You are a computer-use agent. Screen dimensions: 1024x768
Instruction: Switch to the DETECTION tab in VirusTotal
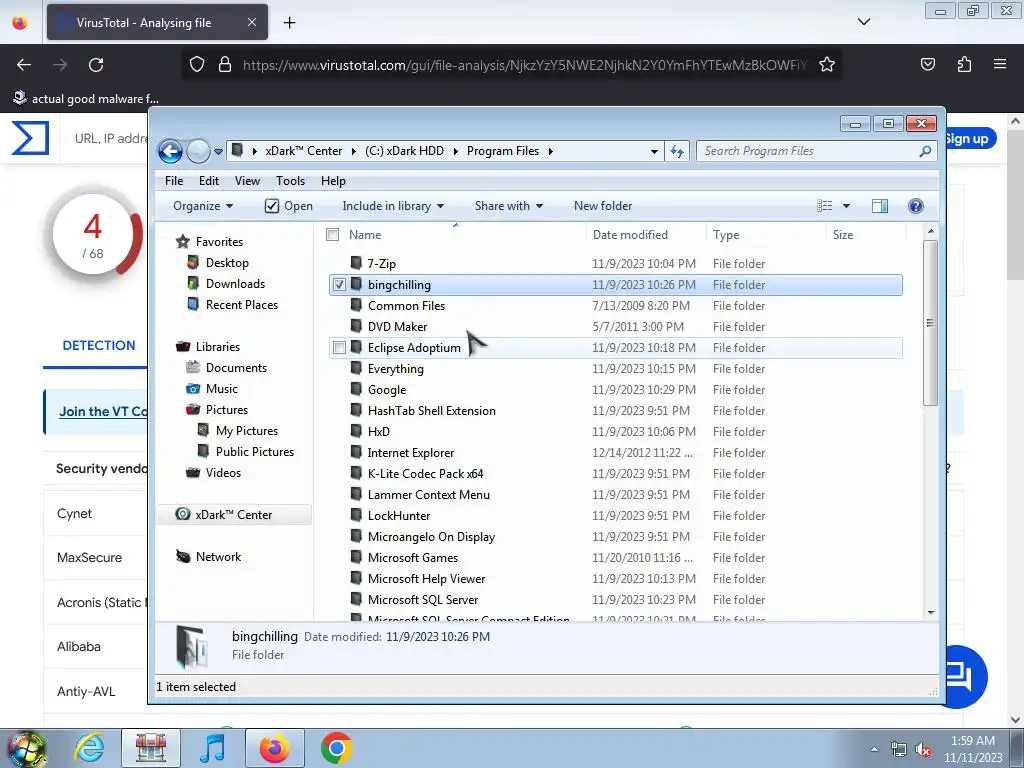coord(99,345)
